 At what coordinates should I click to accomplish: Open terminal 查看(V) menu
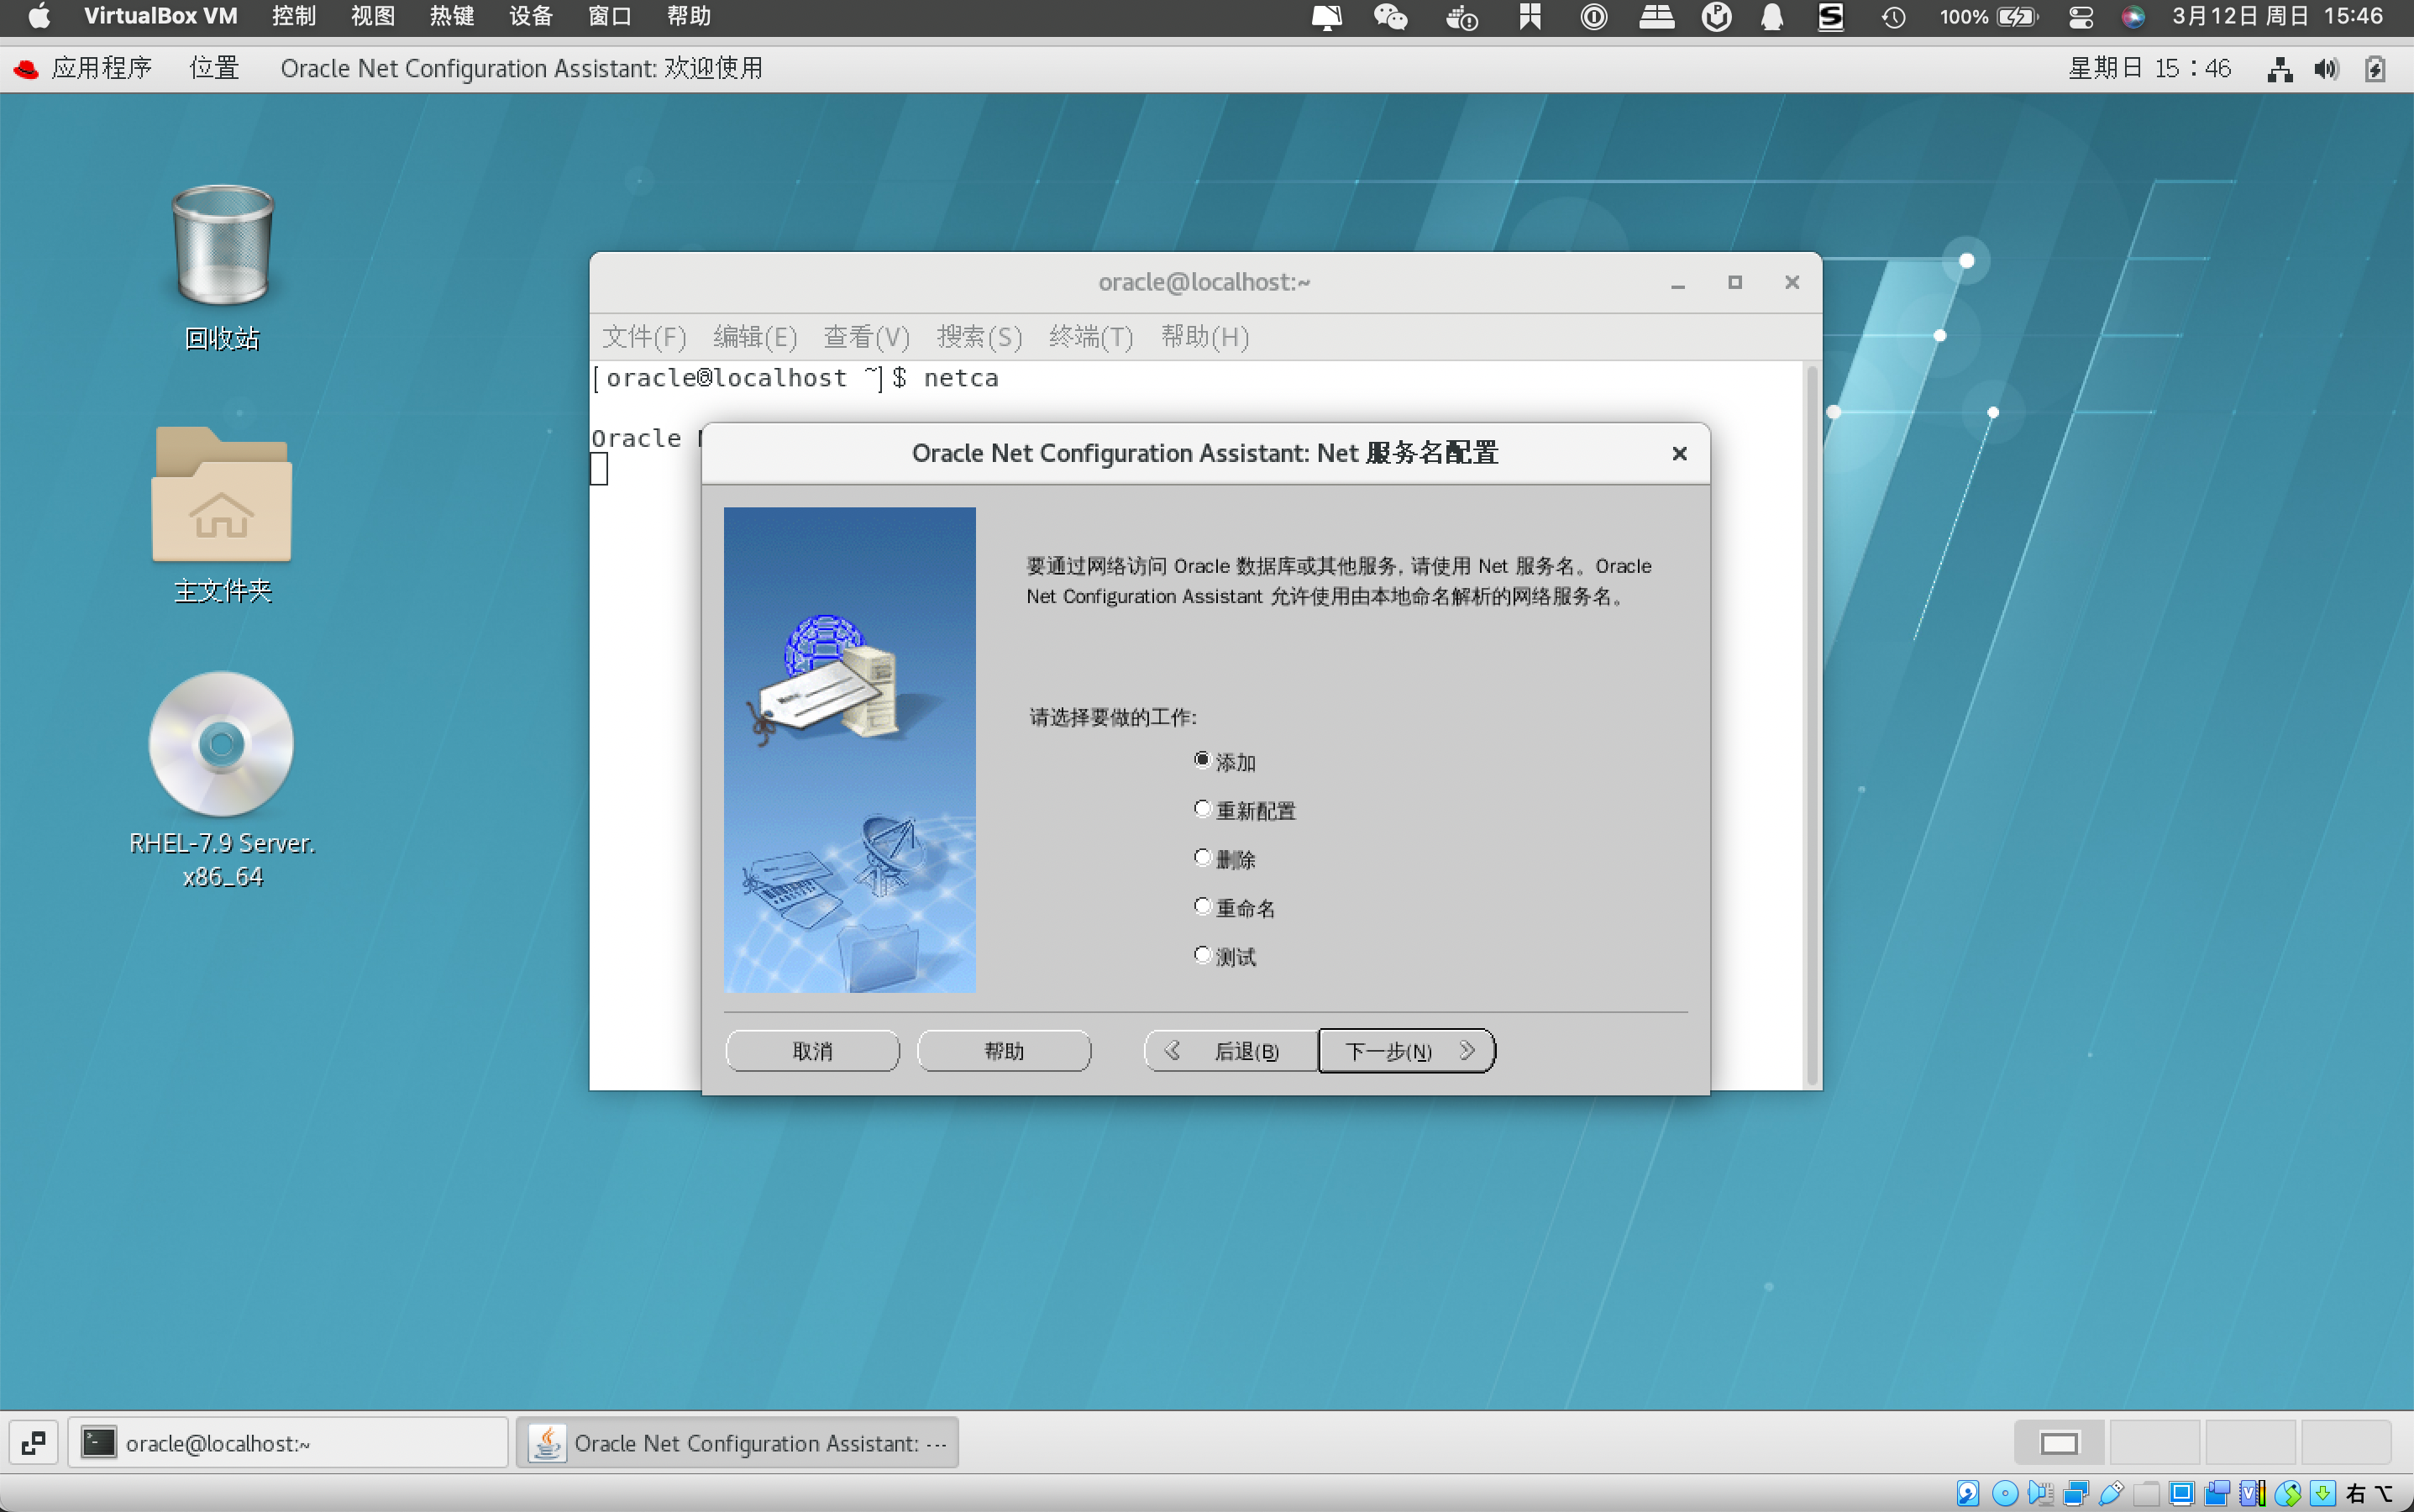tap(866, 337)
